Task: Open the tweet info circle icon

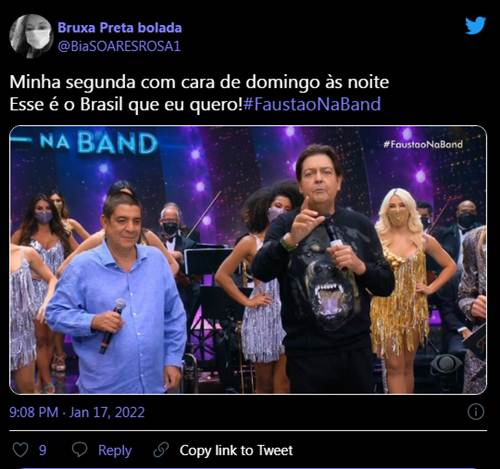Action: coord(476,412)
